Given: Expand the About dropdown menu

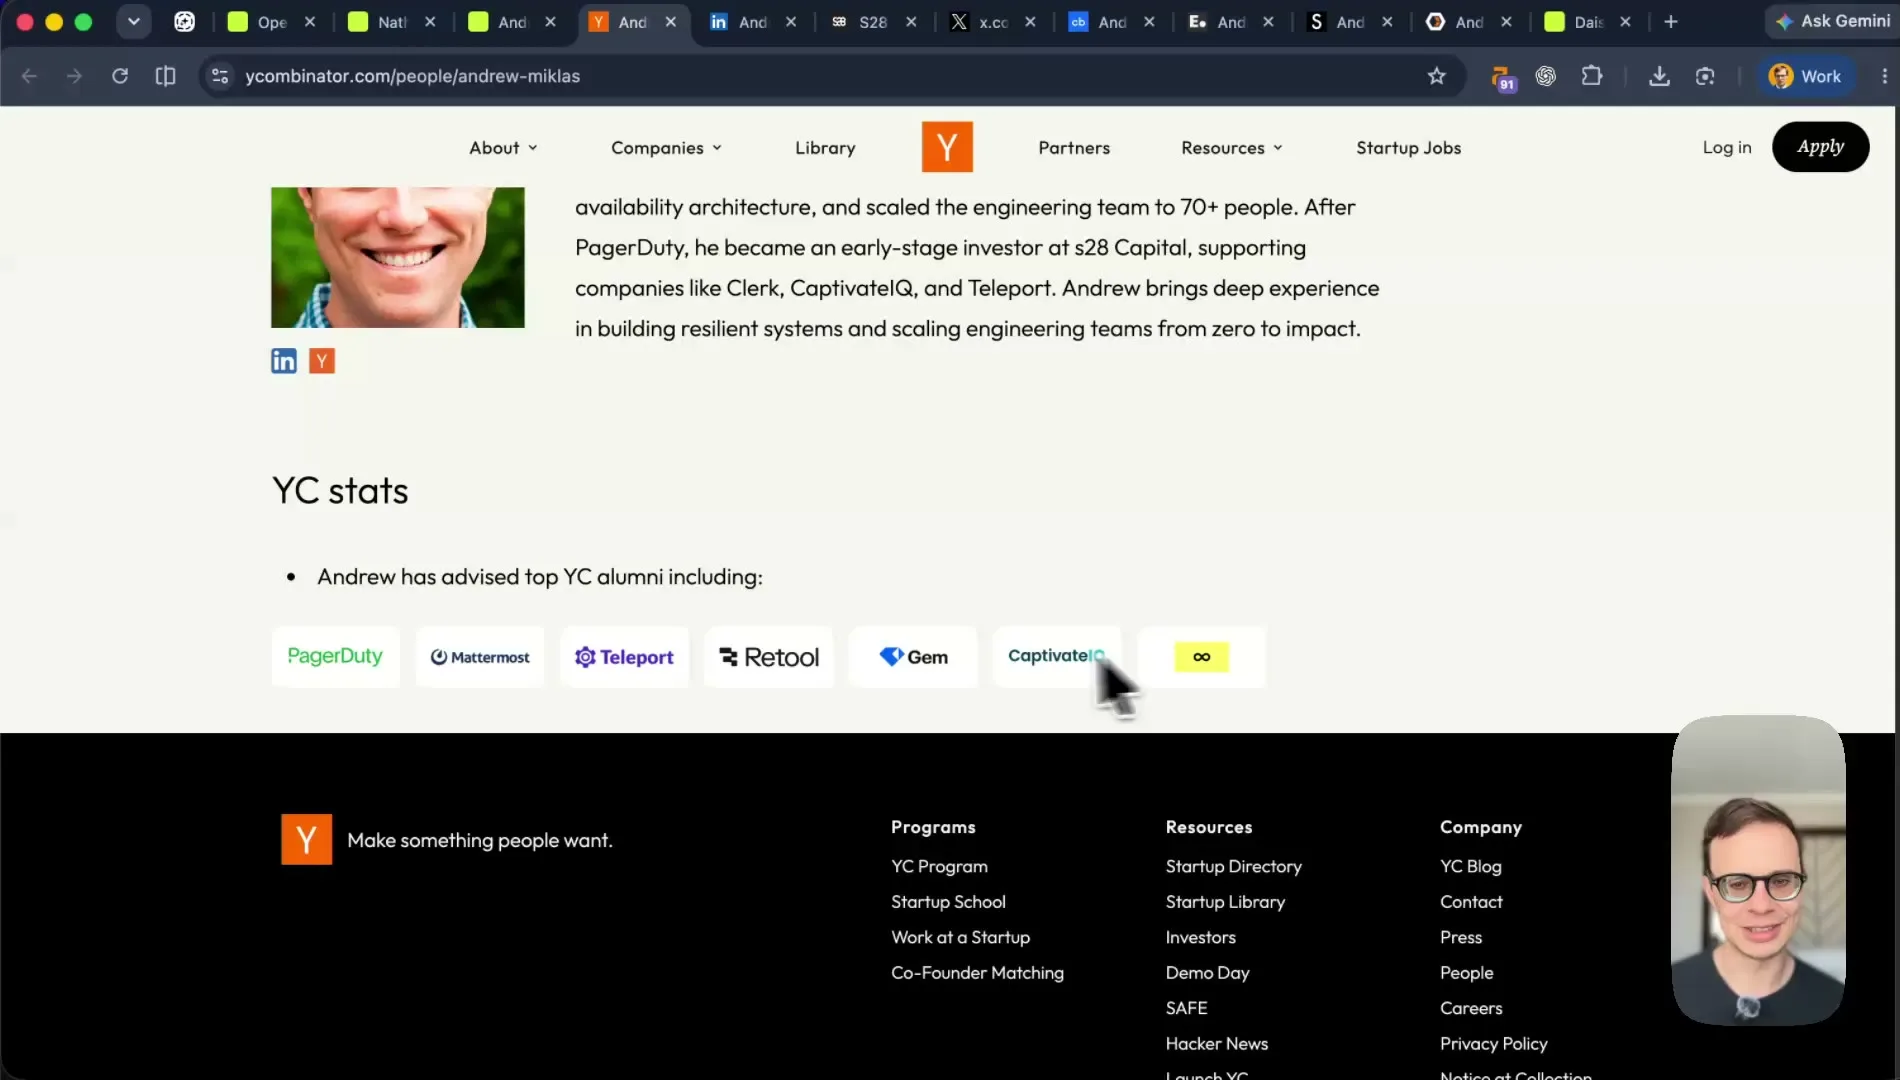Looking at the screenshot, I should pos(503,148).
